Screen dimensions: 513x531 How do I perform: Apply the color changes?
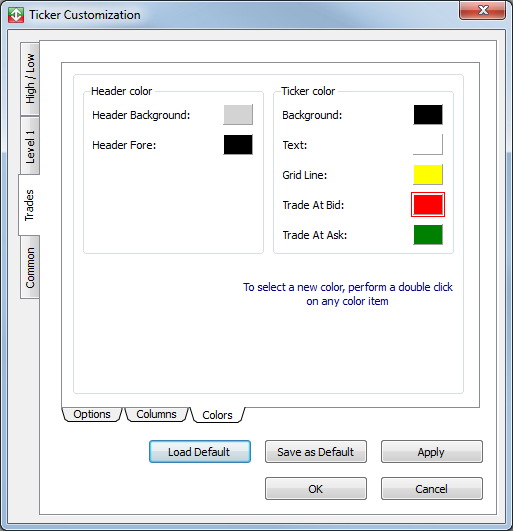432,452
